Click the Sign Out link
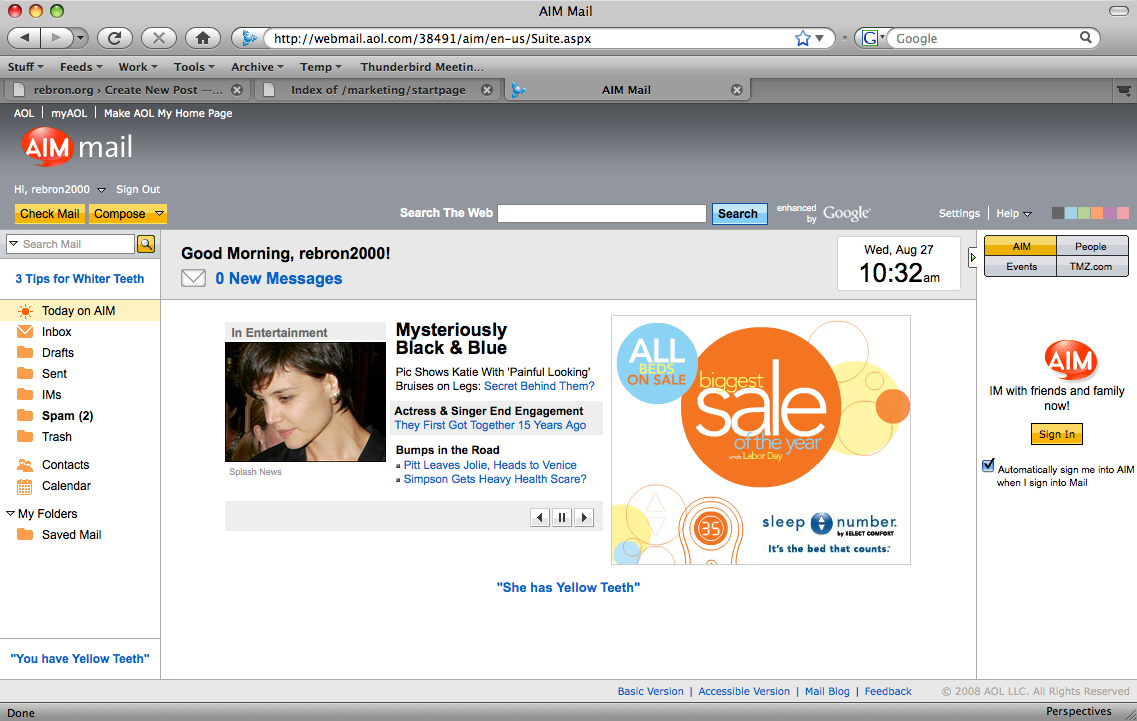 click(138, 189)
